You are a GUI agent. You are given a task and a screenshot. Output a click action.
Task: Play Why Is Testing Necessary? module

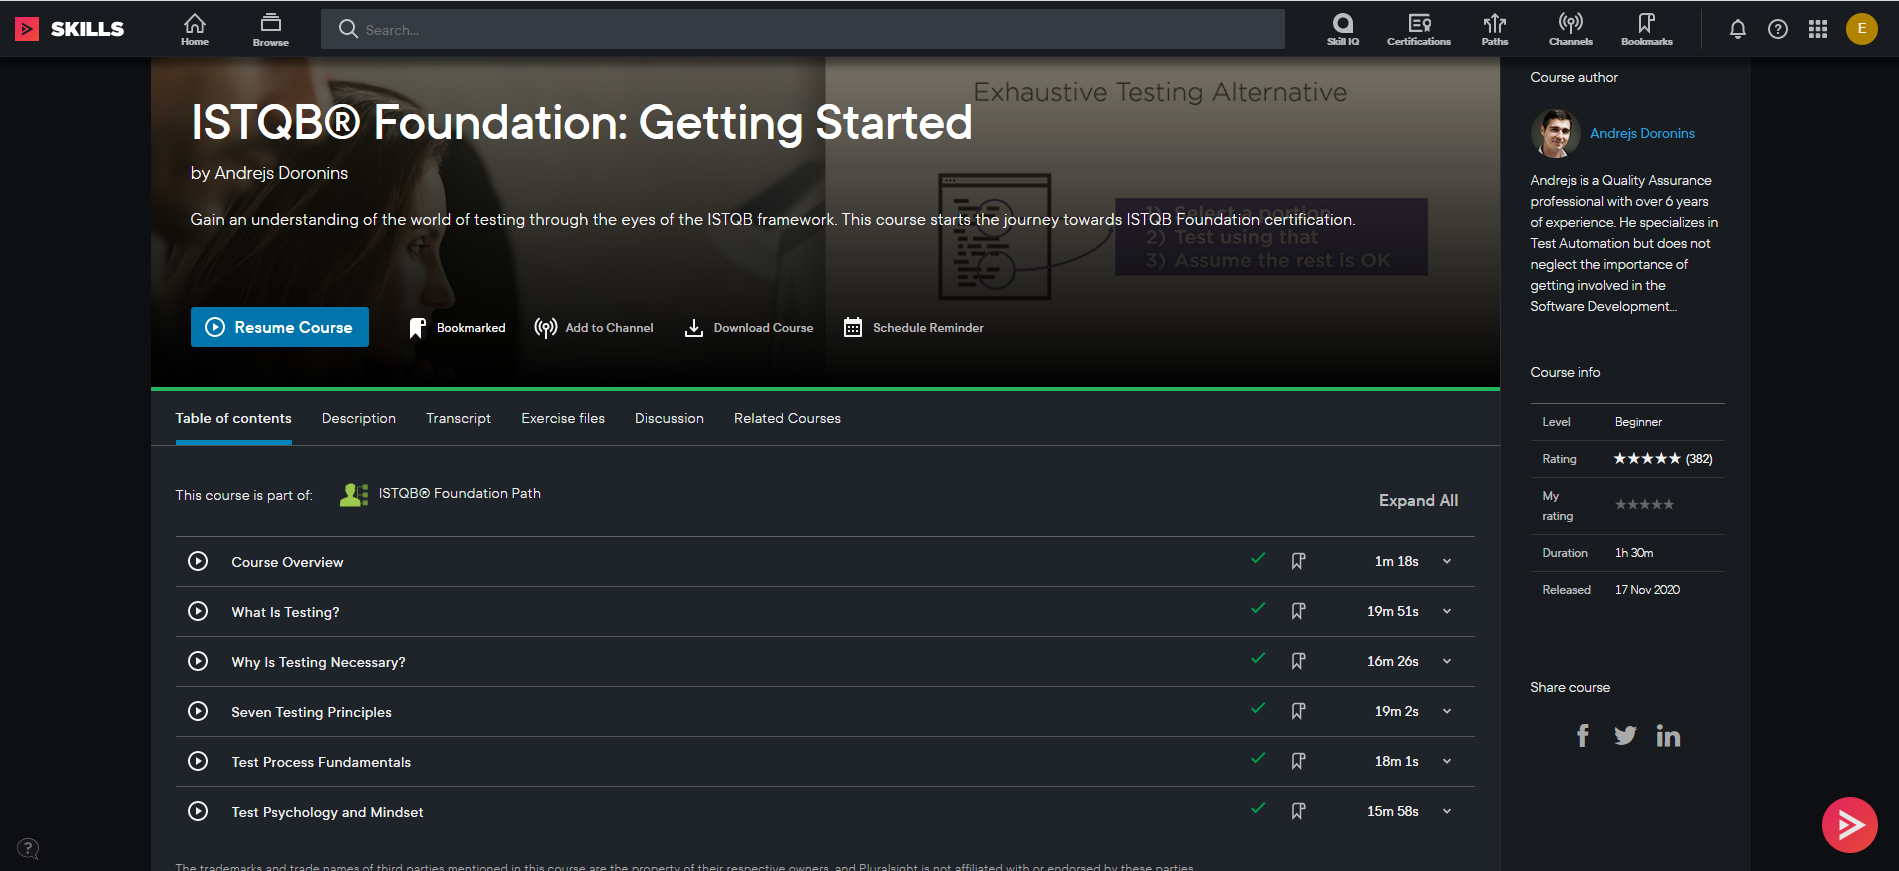click(x=198, y=661)
